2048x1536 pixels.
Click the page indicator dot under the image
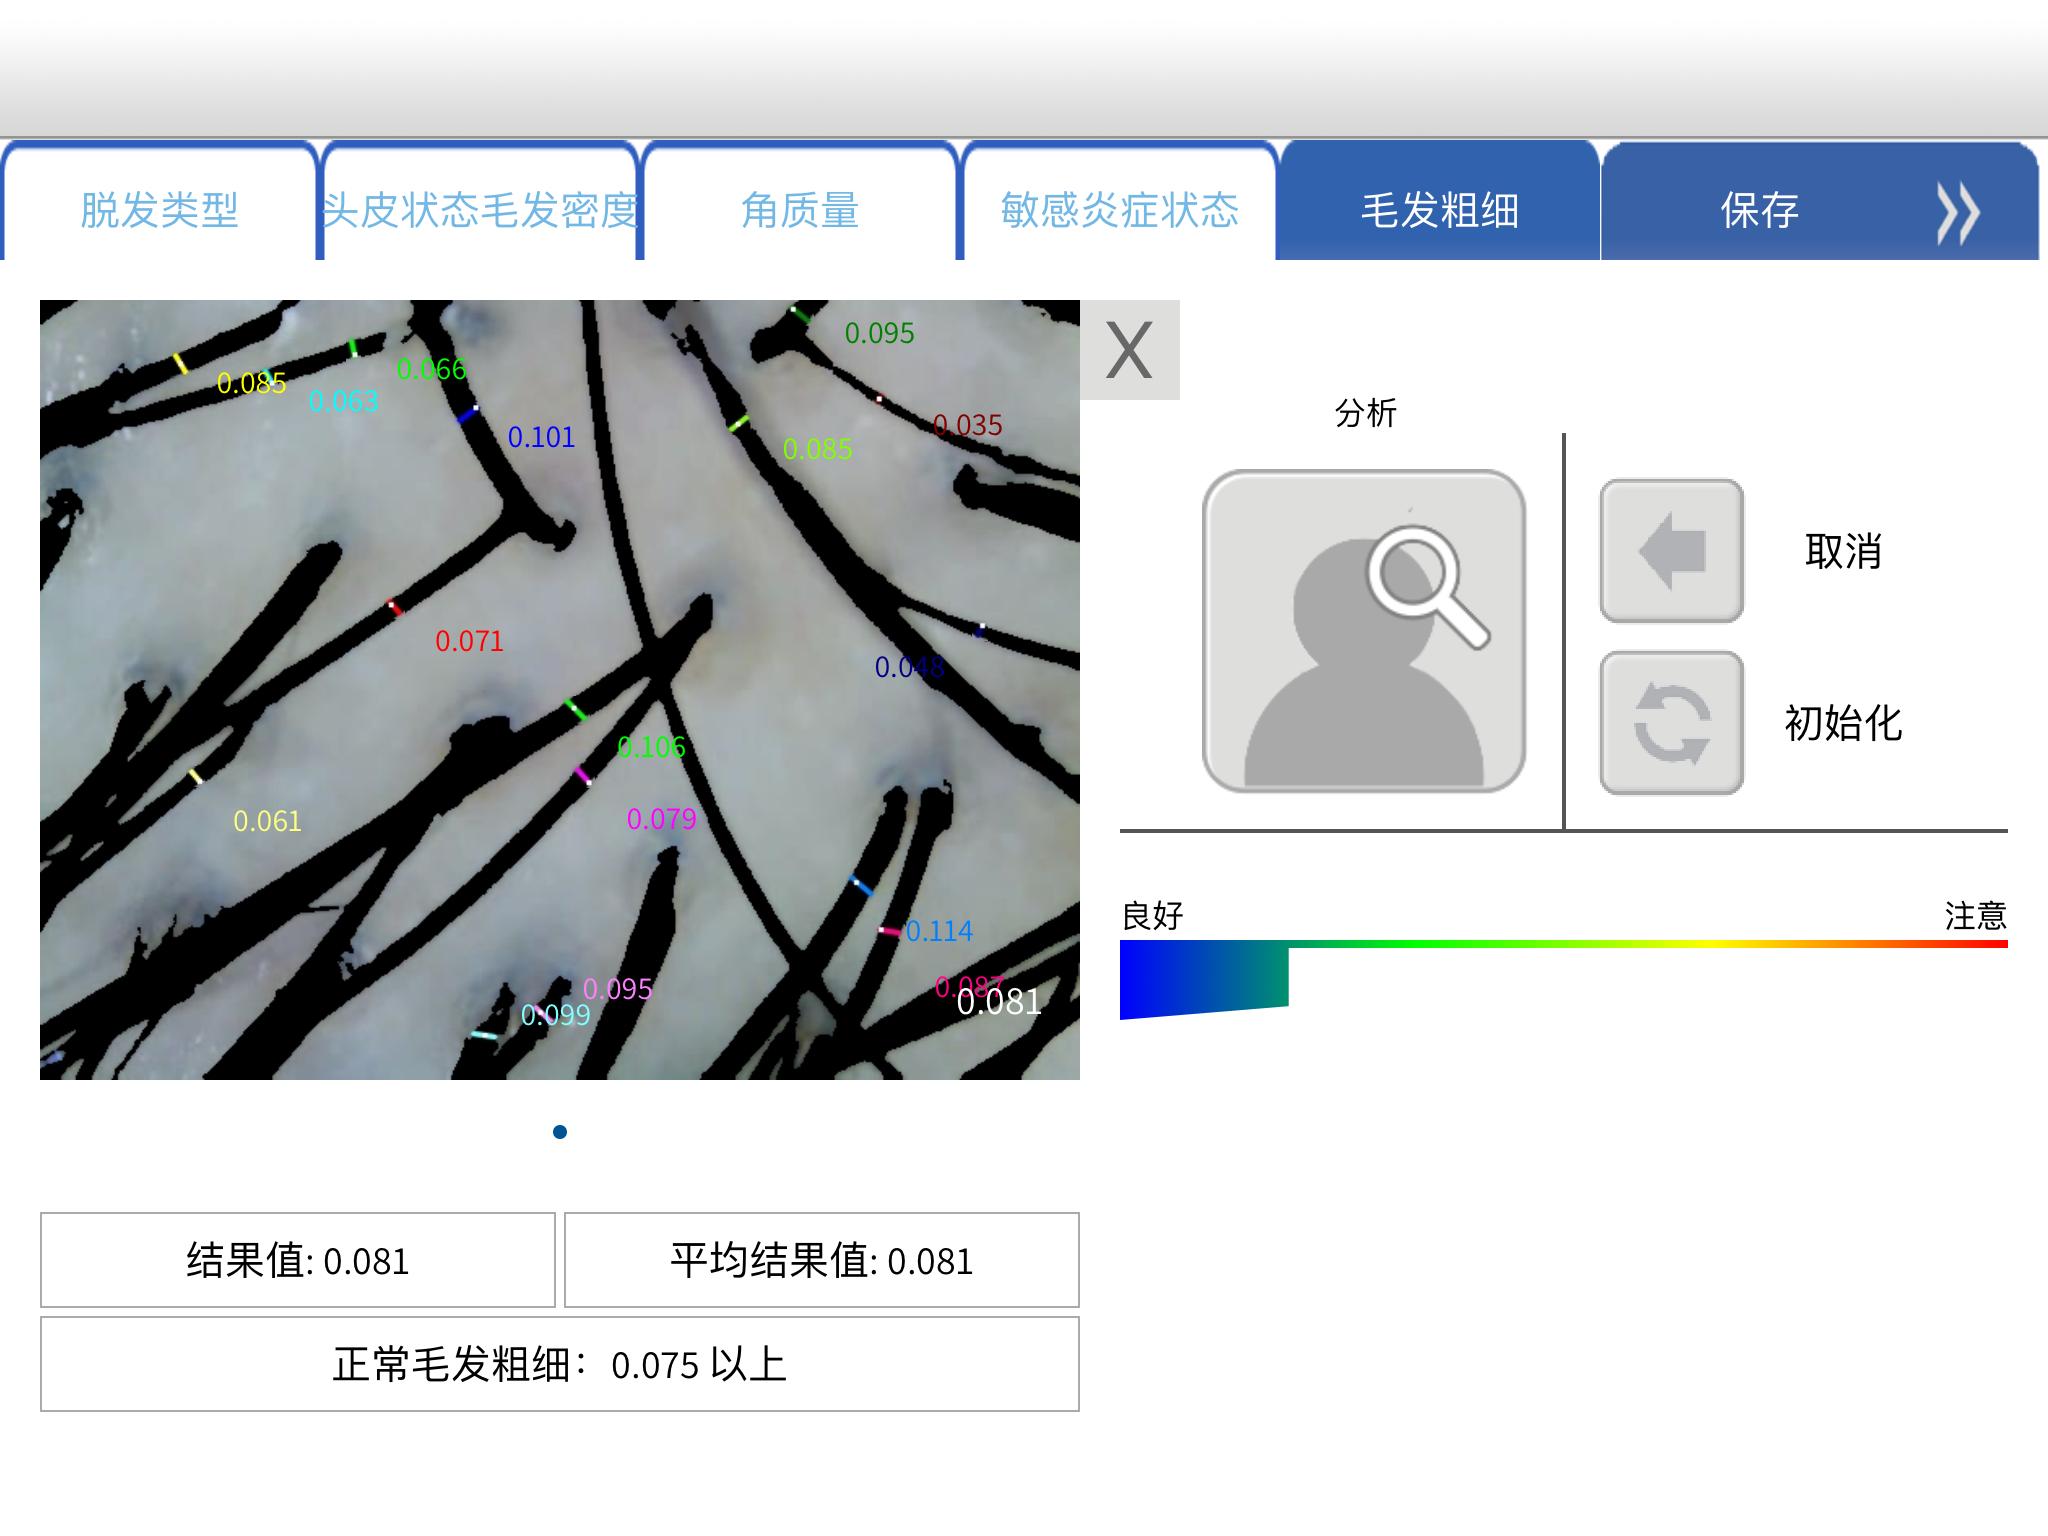560,1132
